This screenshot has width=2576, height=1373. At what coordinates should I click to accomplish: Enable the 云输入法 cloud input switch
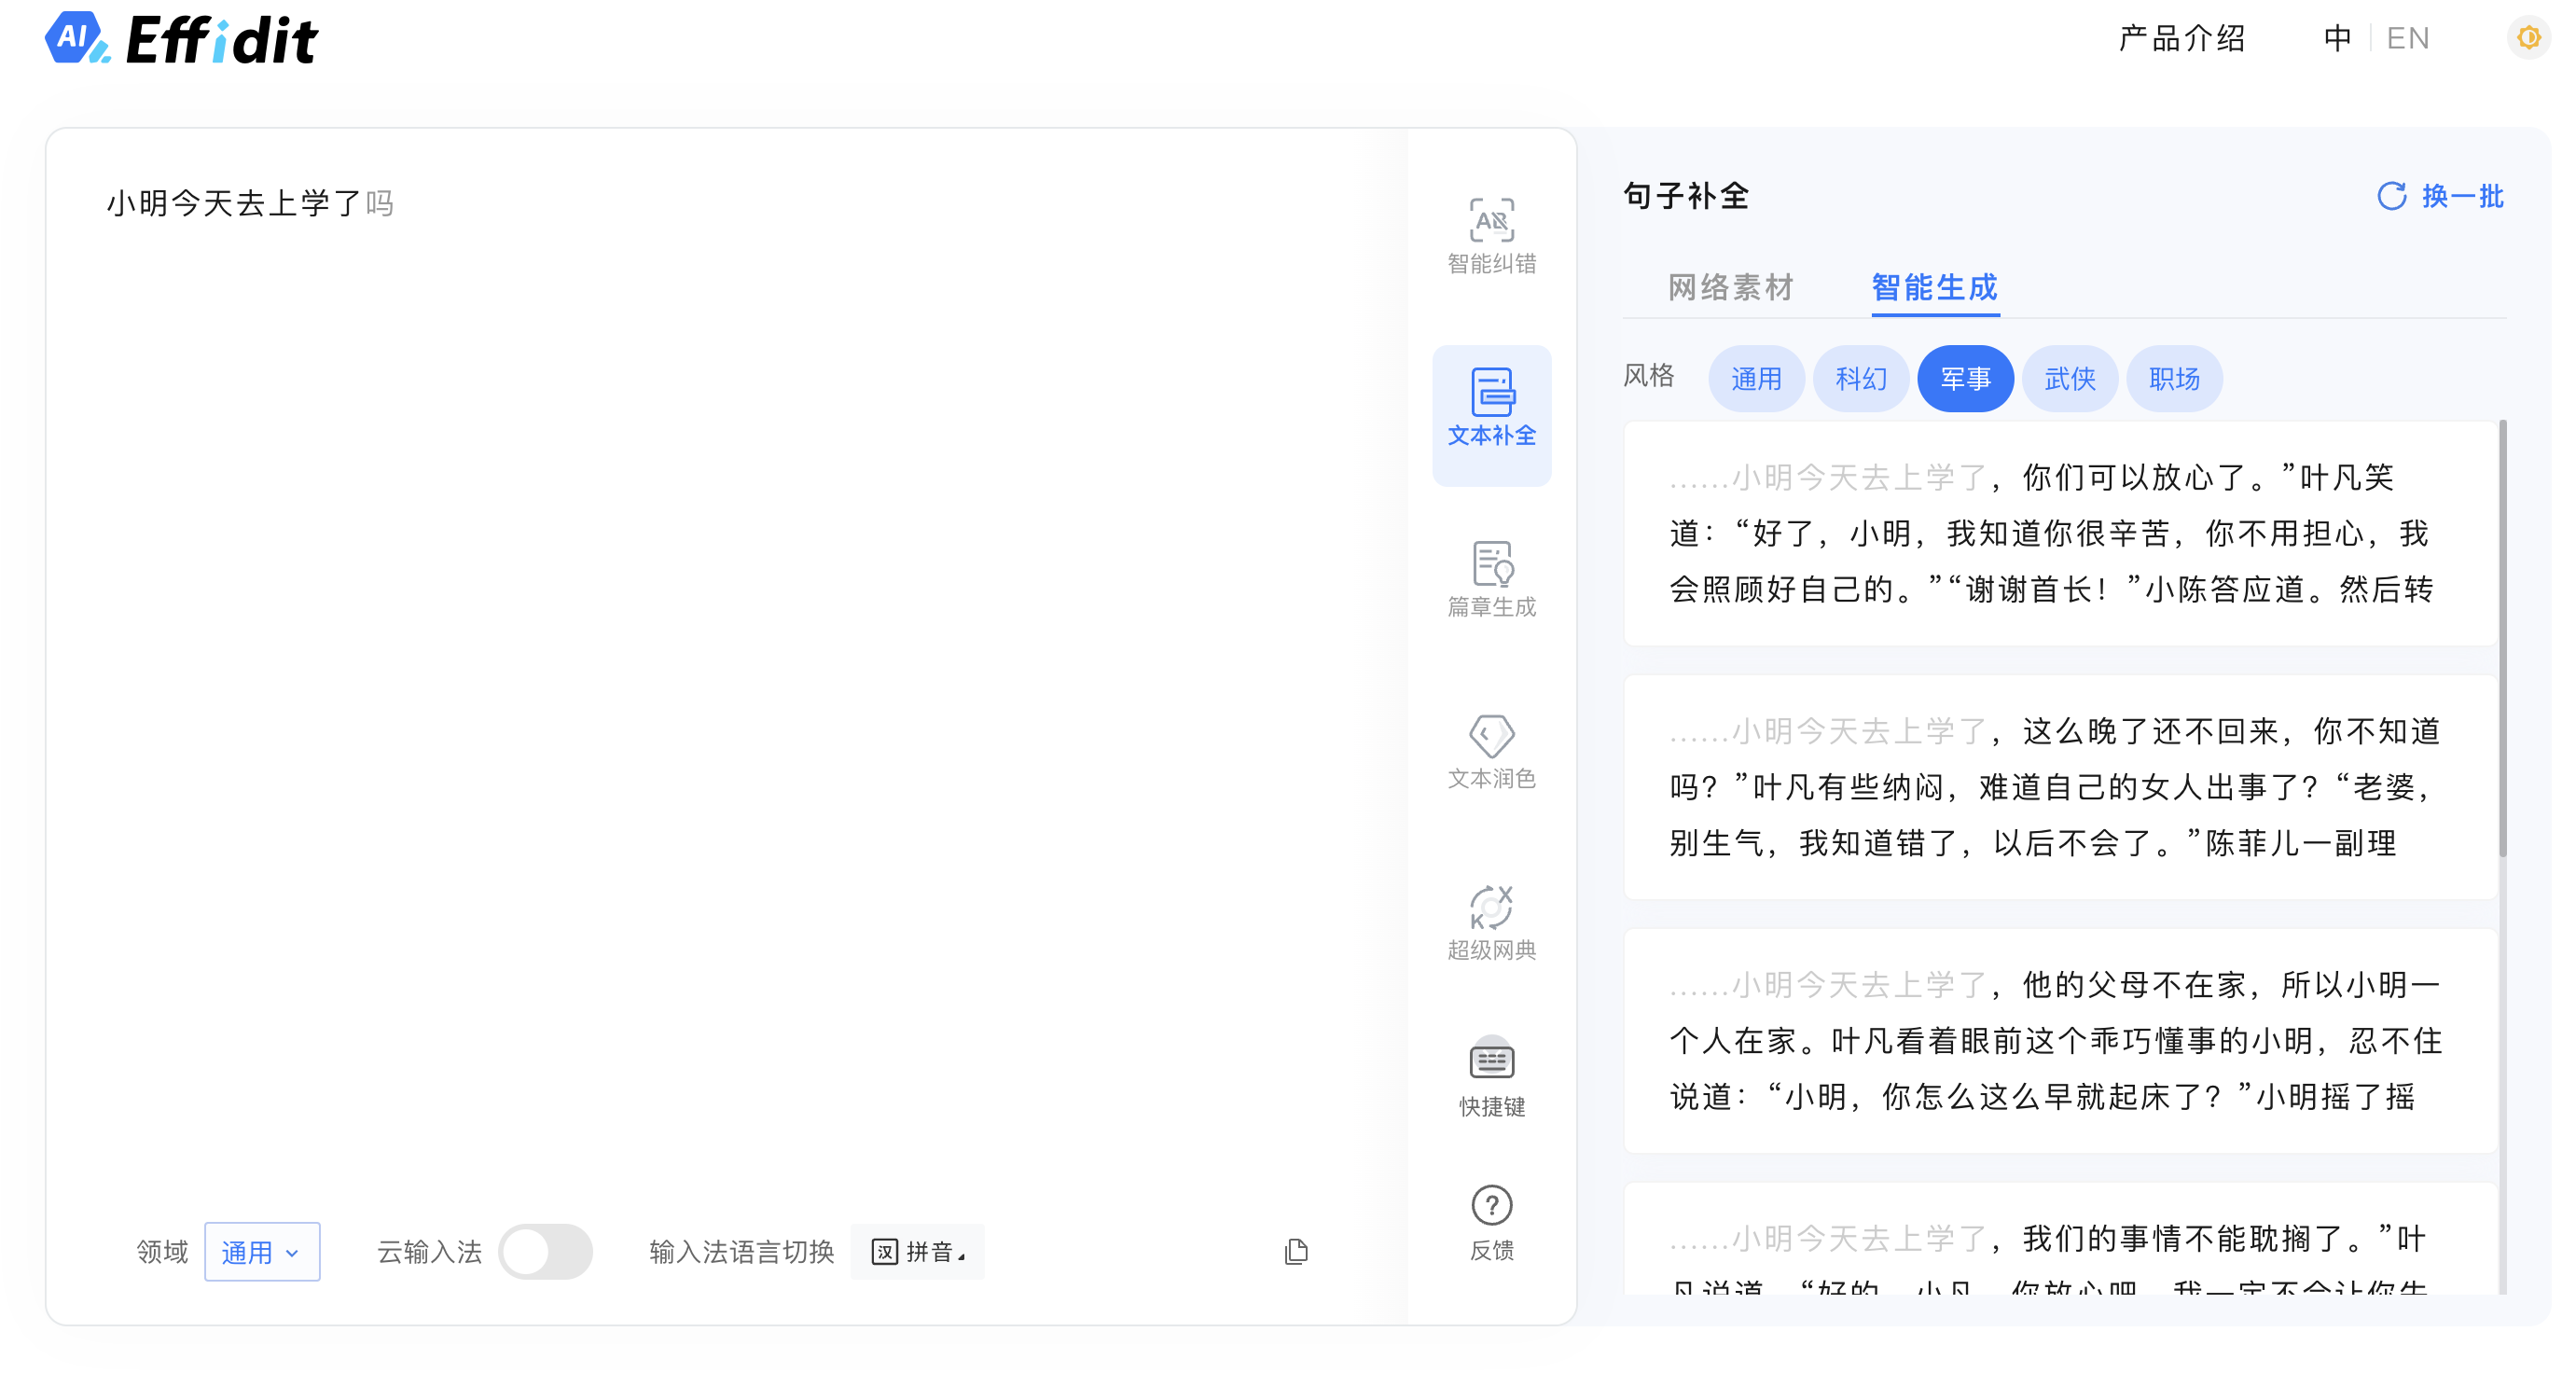(546, 1251)
